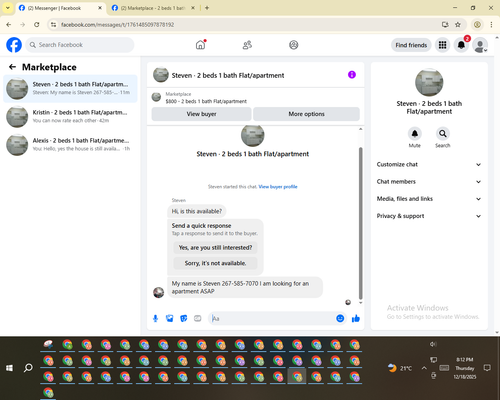The height and width of the screenshot is (400, 500).
Task: Search within the conversation
Action: pos(443,134)
